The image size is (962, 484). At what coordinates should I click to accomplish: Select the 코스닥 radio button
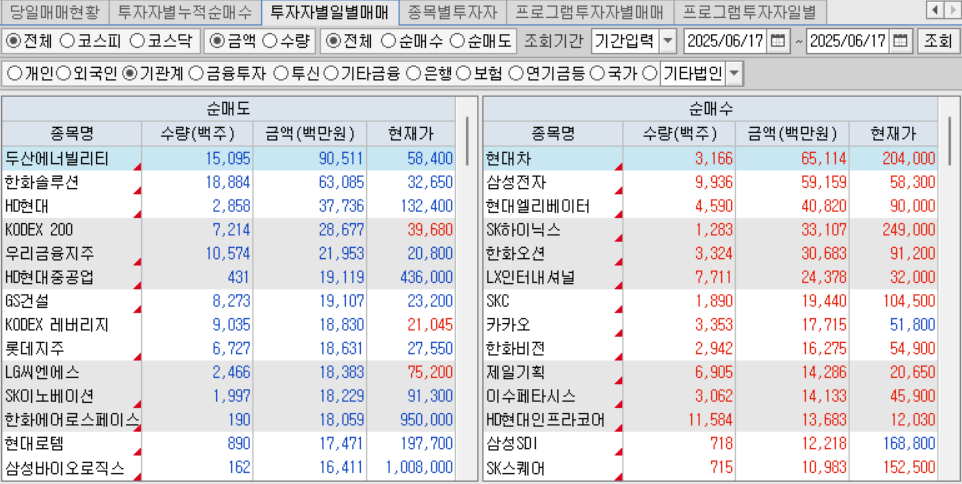(x=138, y=41)
